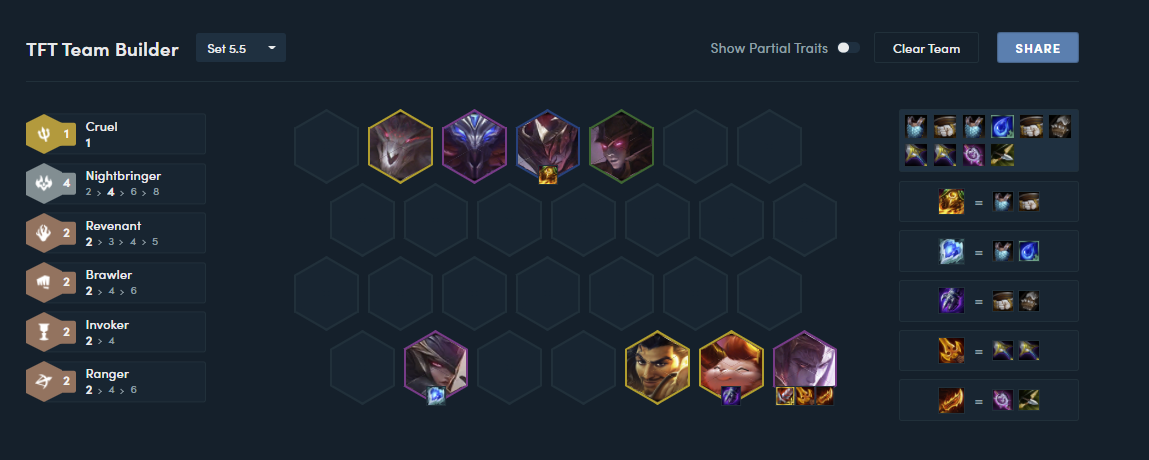The image size is (1149, 460).
Task: Click the Cruel trait icon
Action: pyautogui.click(x=43, y=133)
